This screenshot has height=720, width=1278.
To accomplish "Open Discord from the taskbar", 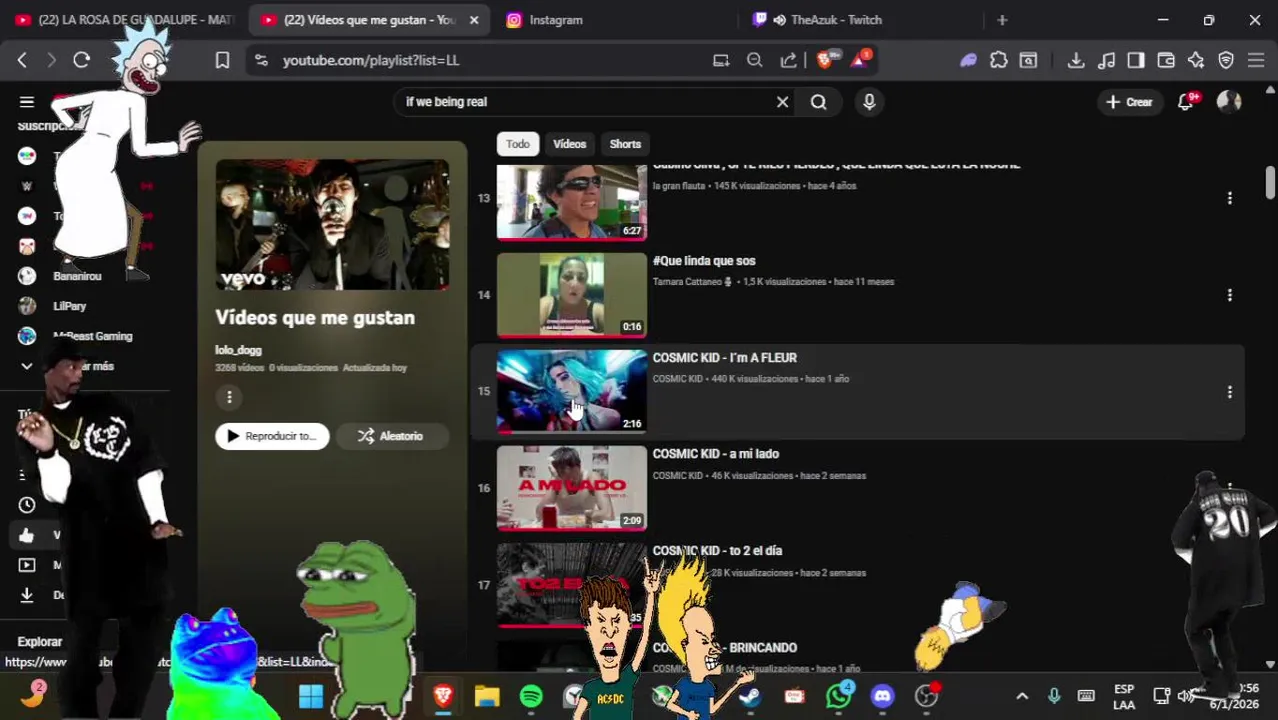I will [x=882, y=696].
